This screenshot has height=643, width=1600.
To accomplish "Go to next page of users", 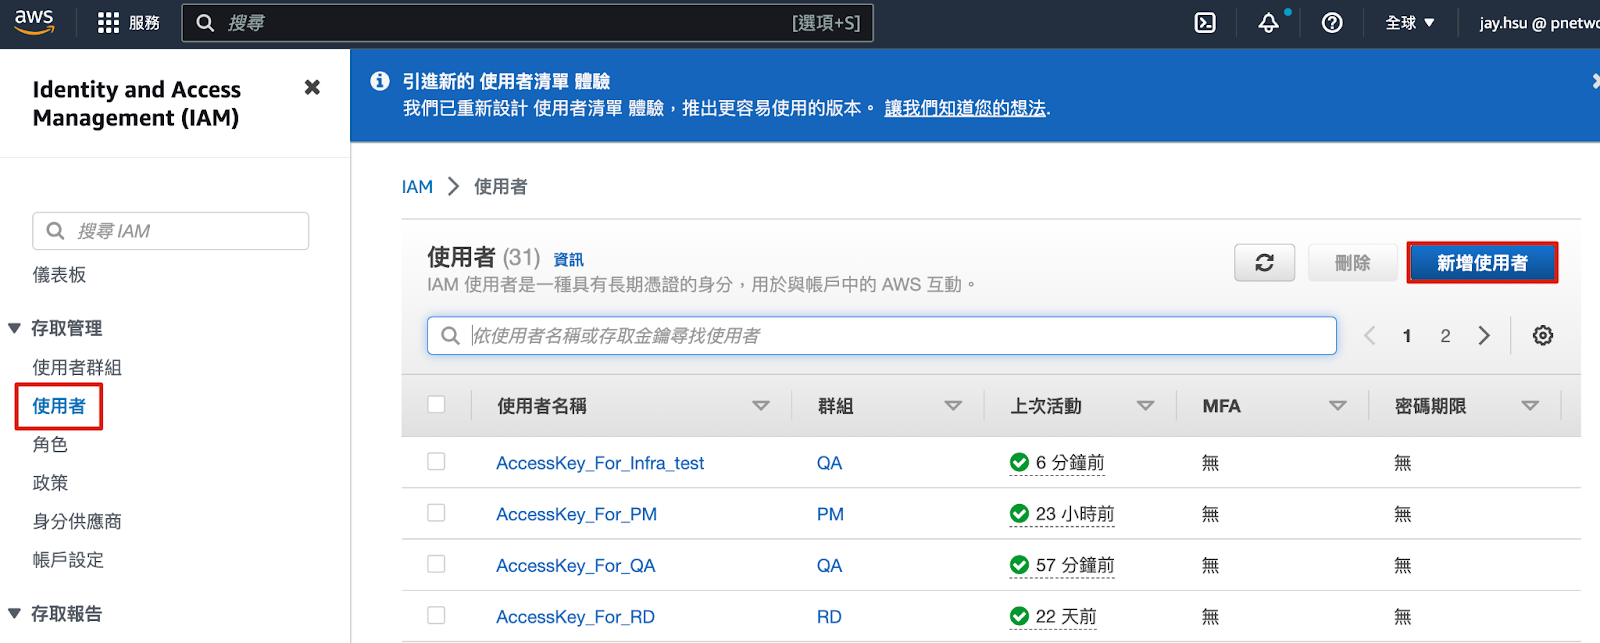I will 1484,336.
